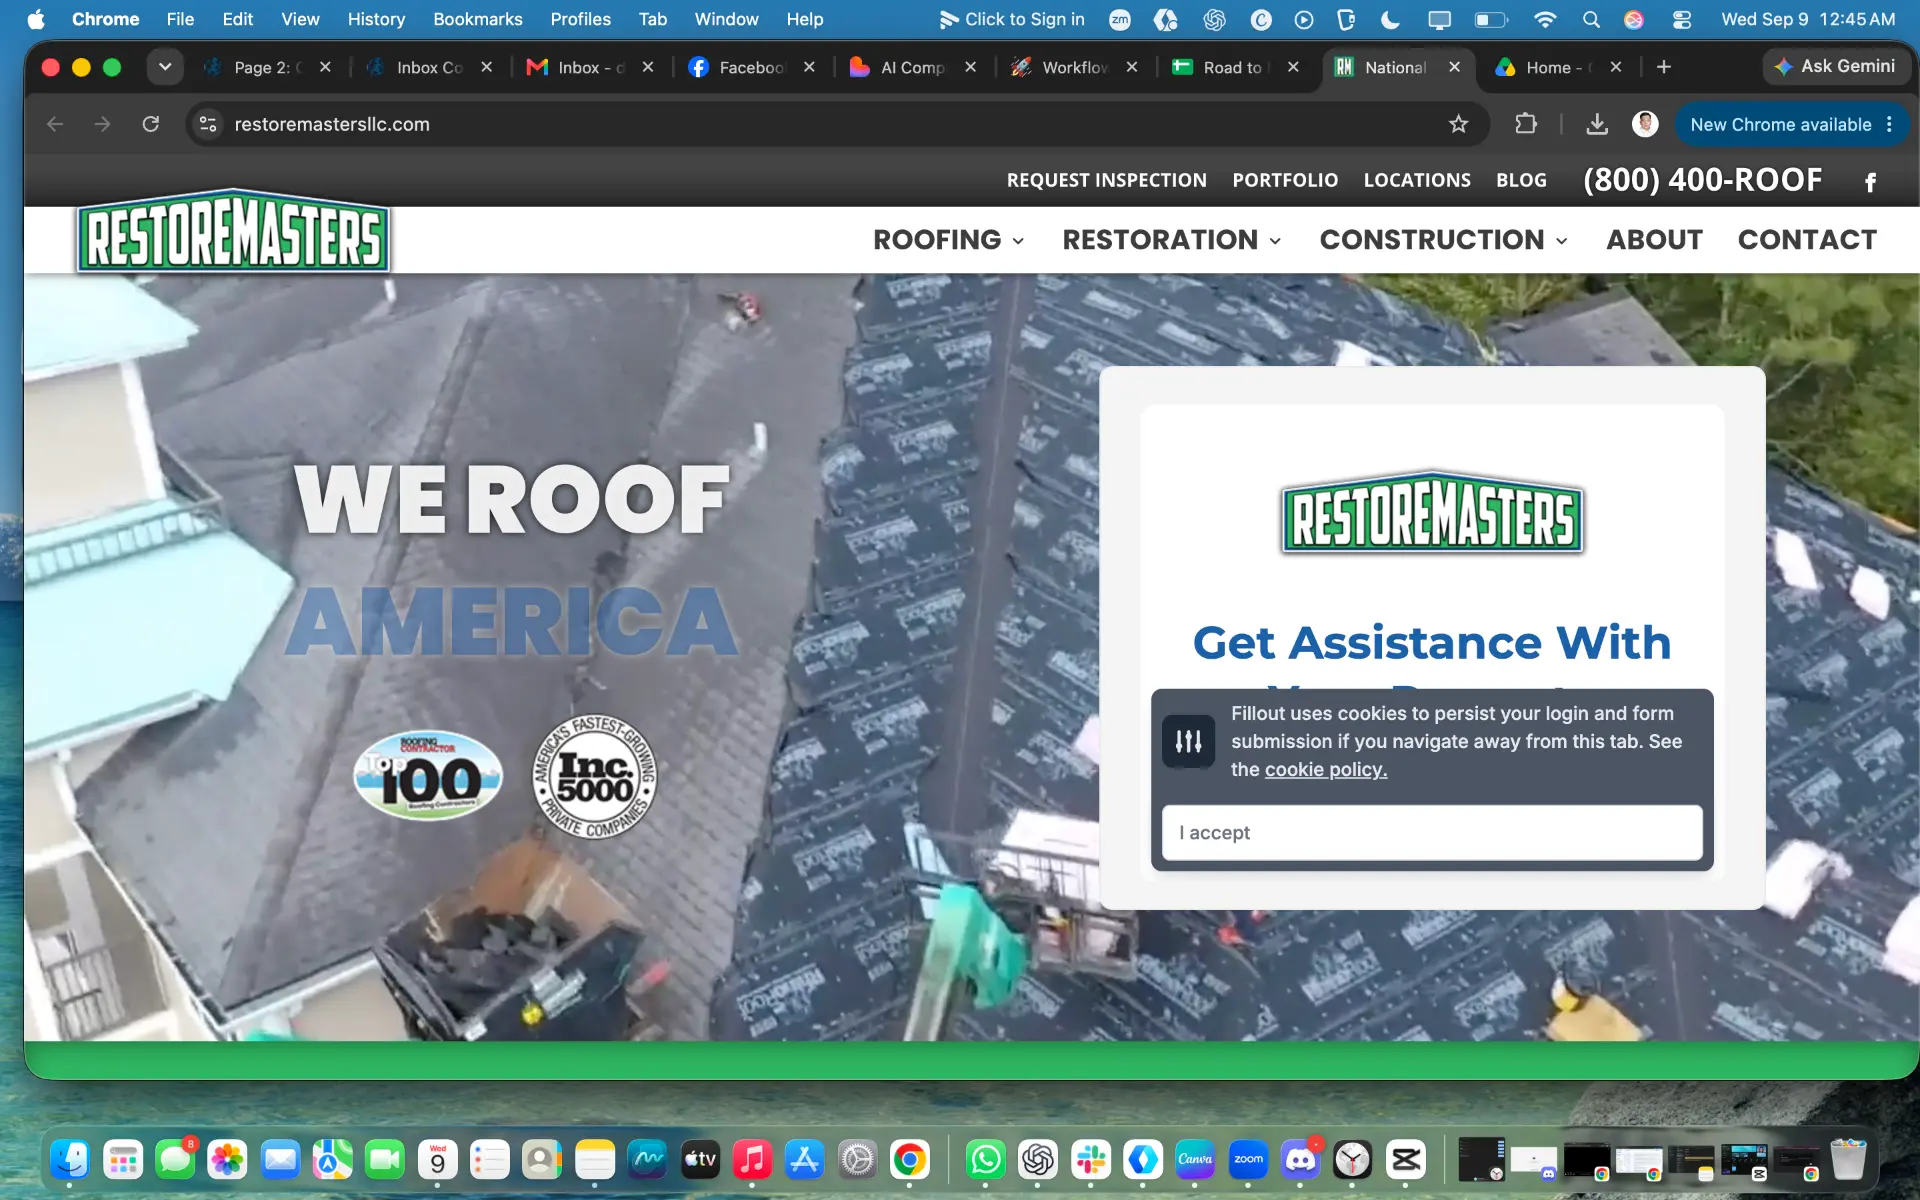This screenshot has height=1200, width=1920.
Task: Click the Click to Sign in menu bar item
Action: pos(1011,19)
